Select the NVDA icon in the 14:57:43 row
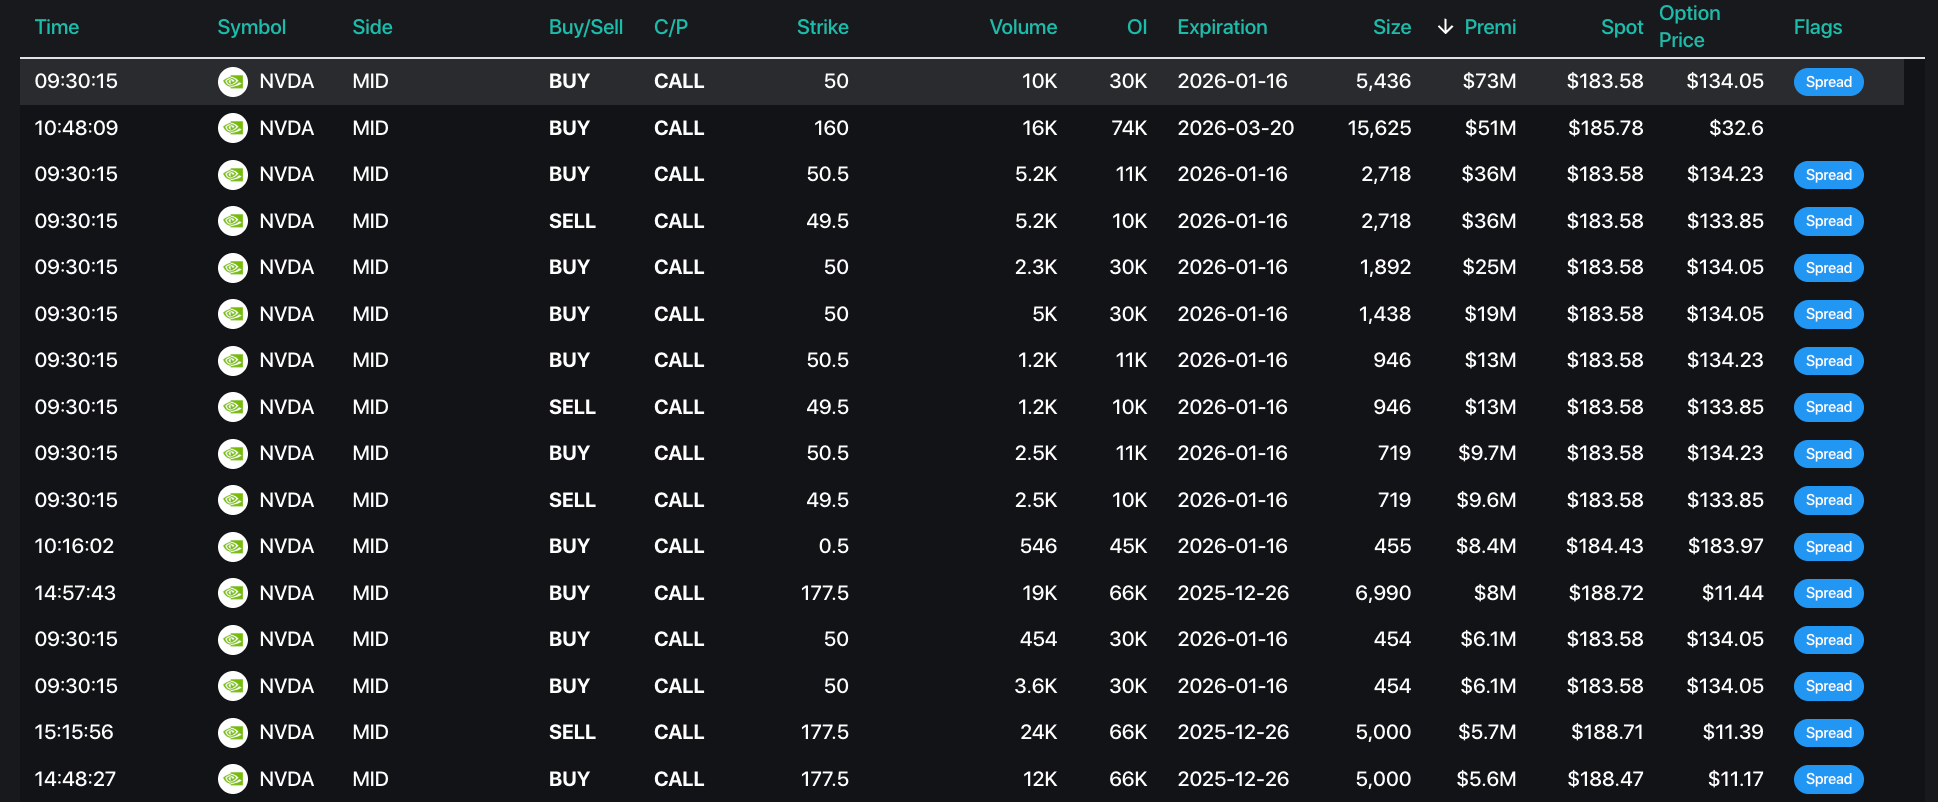Viewport: 1938px width, 802px height. (233, 593)
